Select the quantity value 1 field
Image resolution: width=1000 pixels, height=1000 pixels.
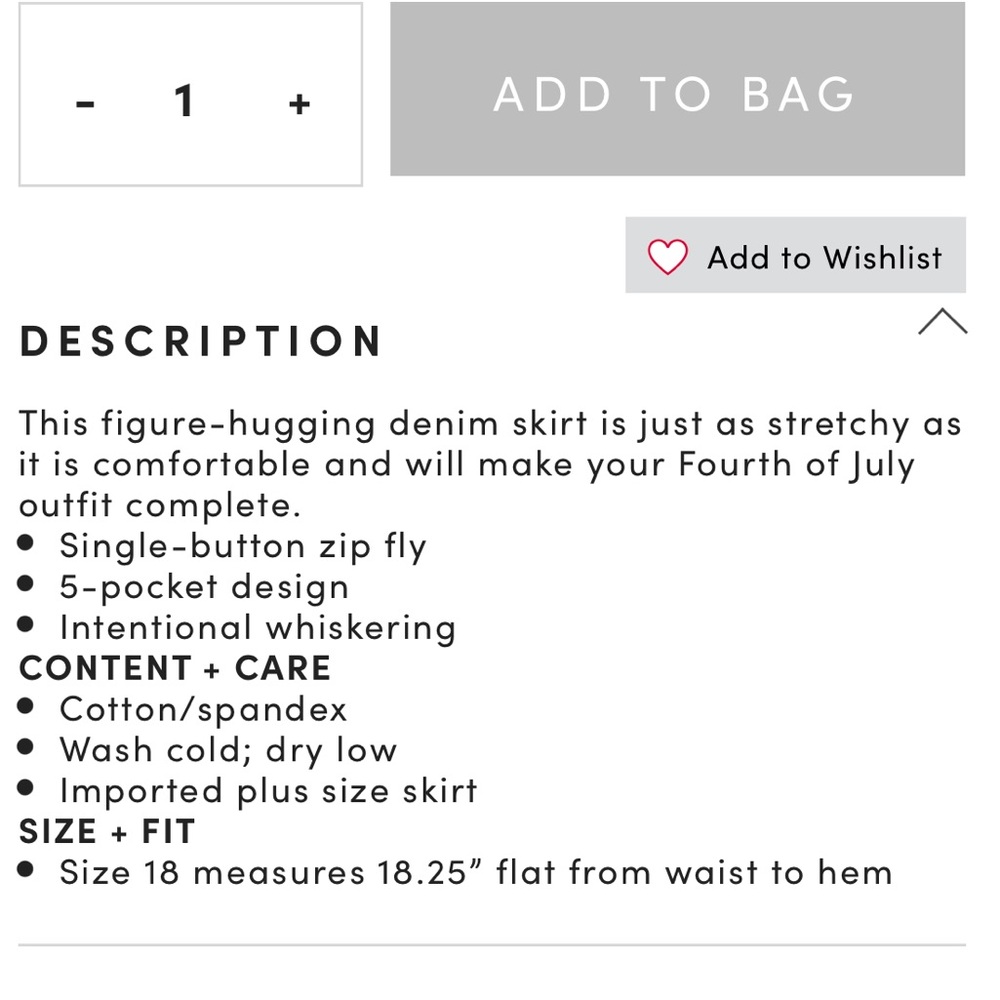coord(184,101)
